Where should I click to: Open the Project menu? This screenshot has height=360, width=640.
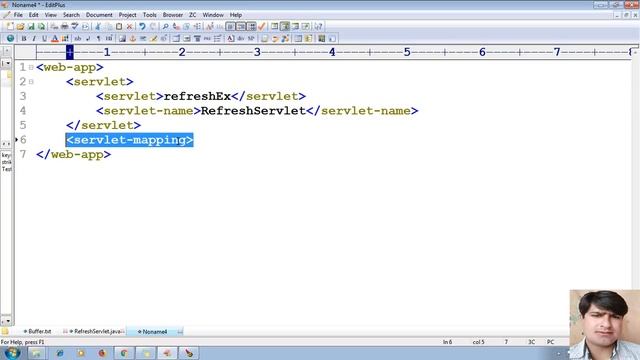click(x=127, y=15)
